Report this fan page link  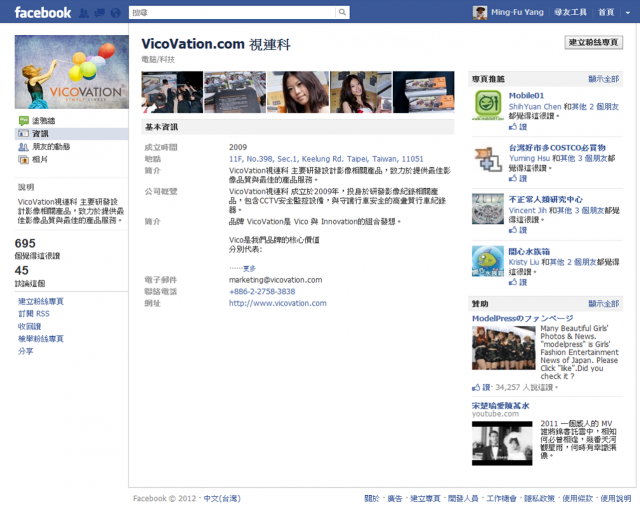(41, 339)
